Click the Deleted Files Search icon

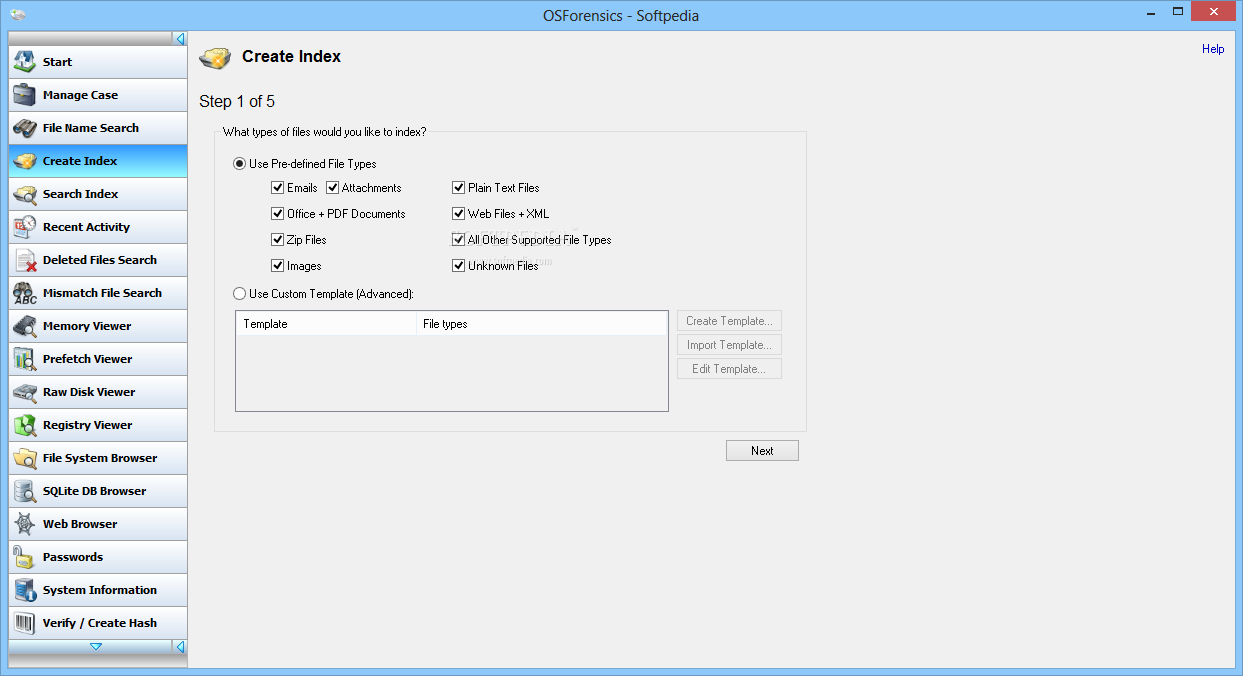click(x=25, y=260)
